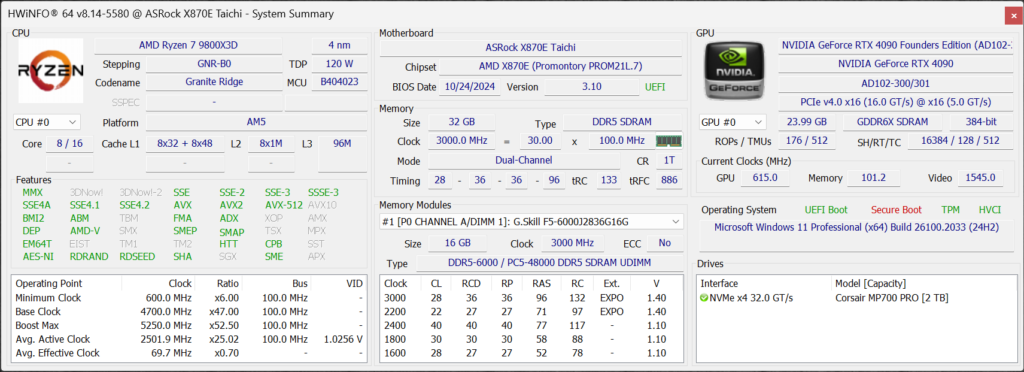Click the 16 GB module size field

point(457,243)
